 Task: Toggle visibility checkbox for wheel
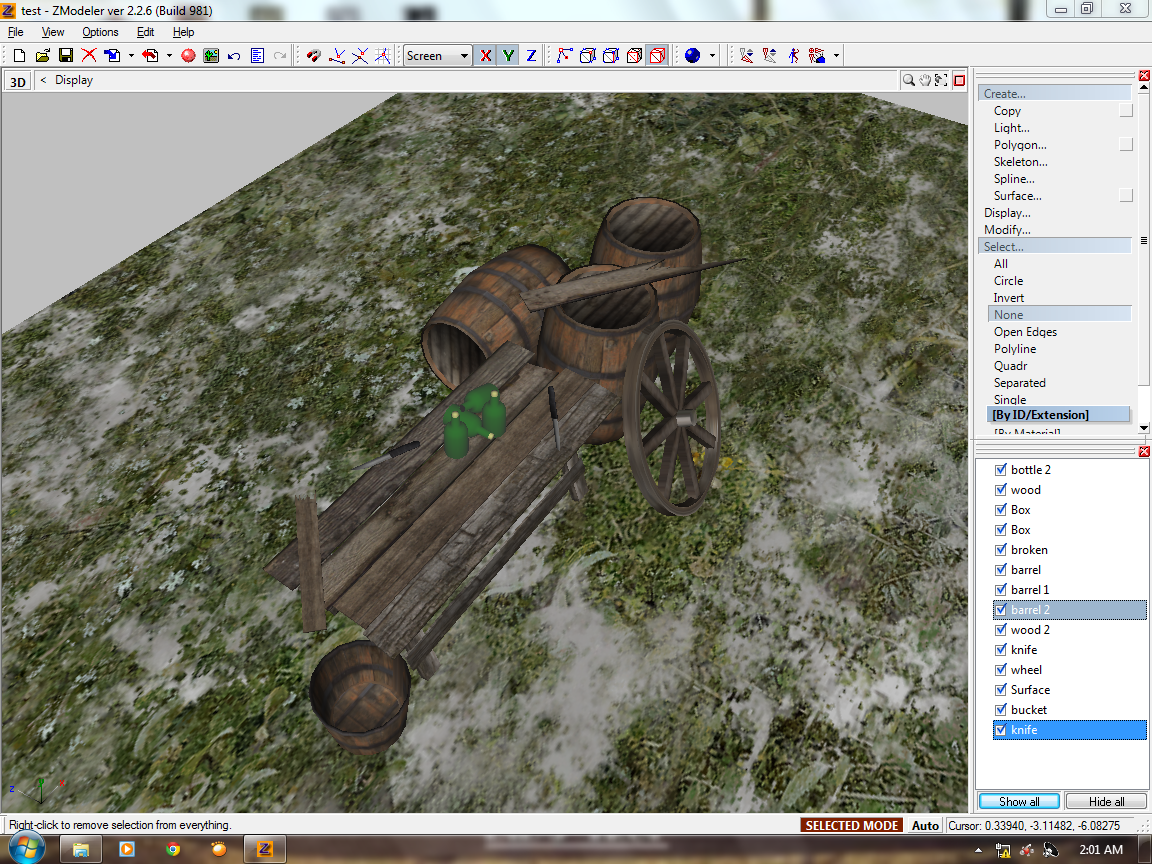1001,669
